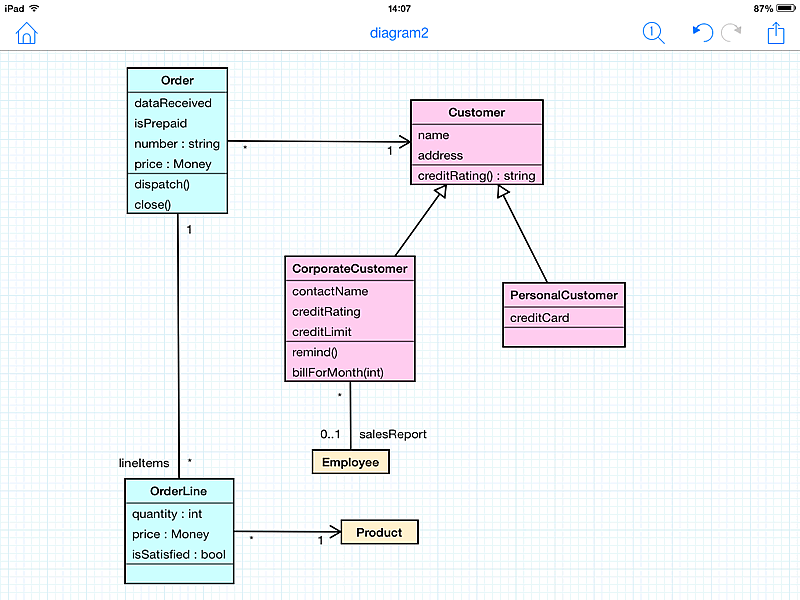This screenshot has height=600, width=800.
Task: Tap 'quantity : int' in OrderLine
Action: coord(167,514)
